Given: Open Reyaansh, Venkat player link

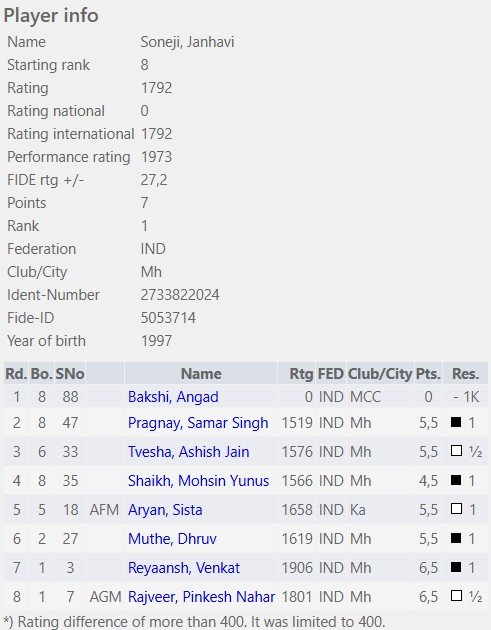Looking at the screenshot, I should pyautogui.click(x=184, y=568).
